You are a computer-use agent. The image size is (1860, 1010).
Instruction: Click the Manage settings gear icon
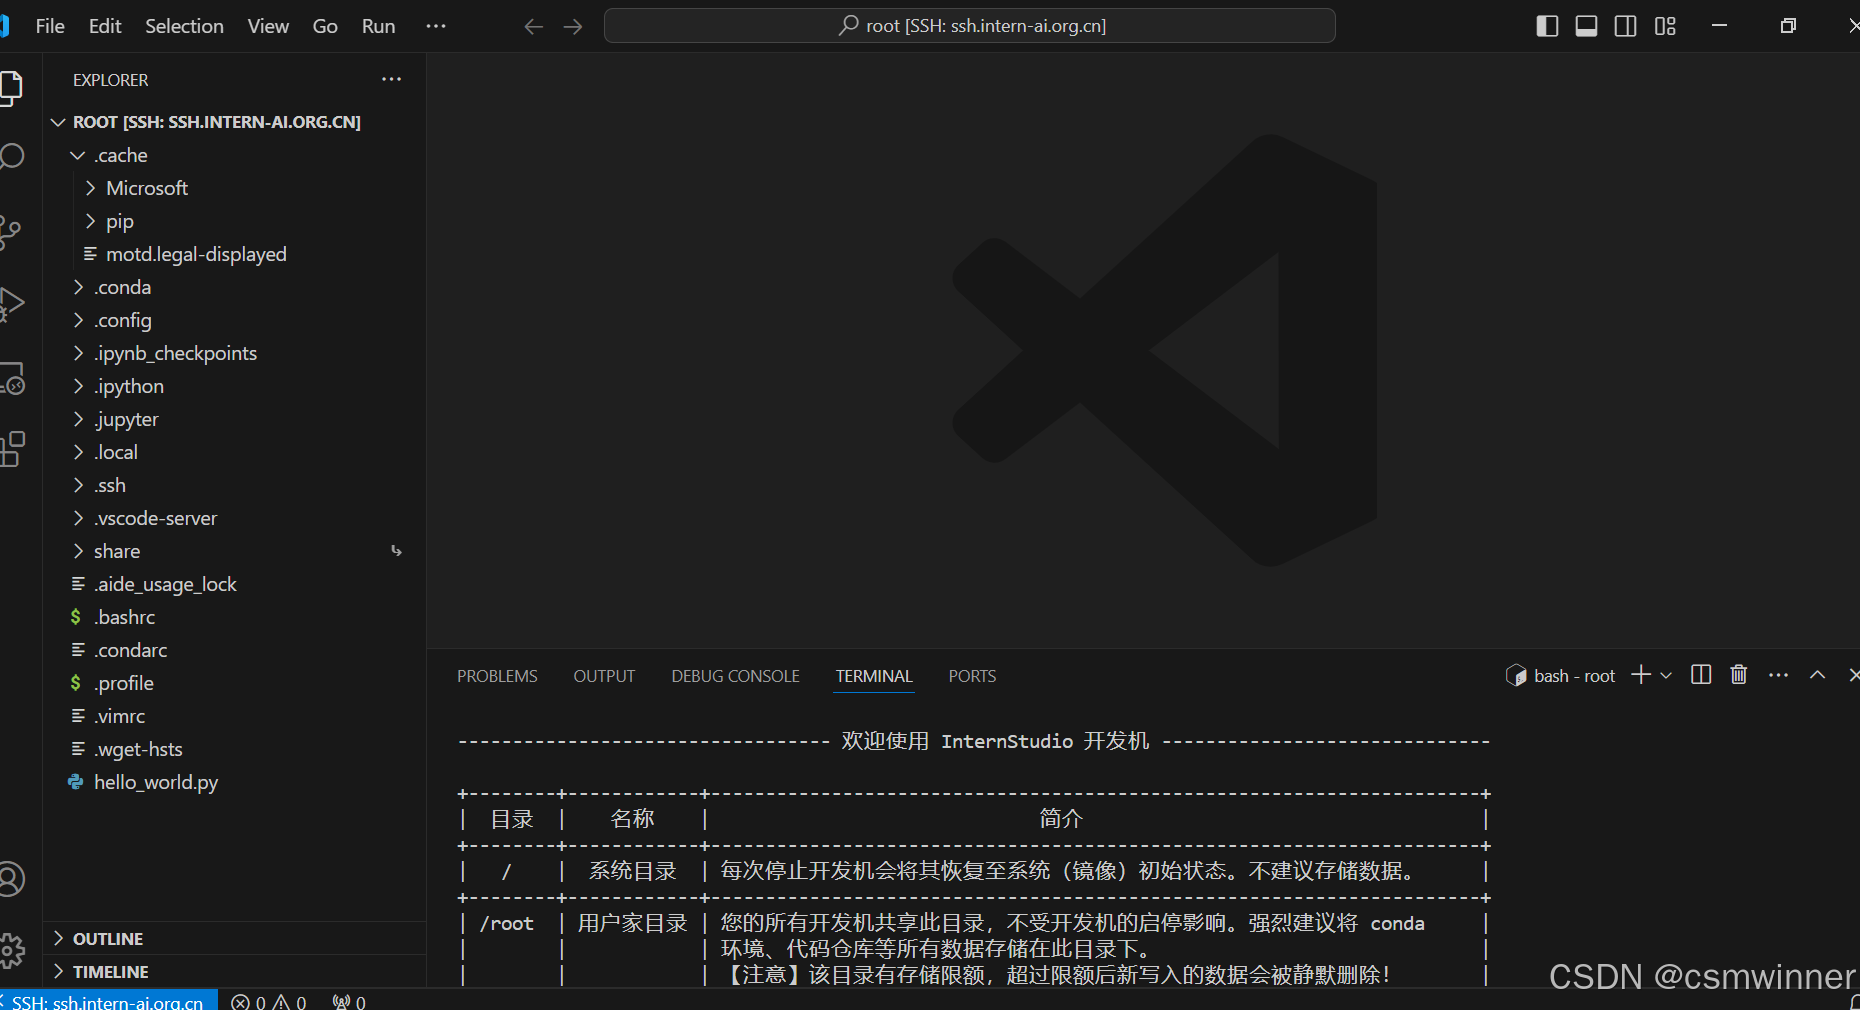tap(12, 950)
